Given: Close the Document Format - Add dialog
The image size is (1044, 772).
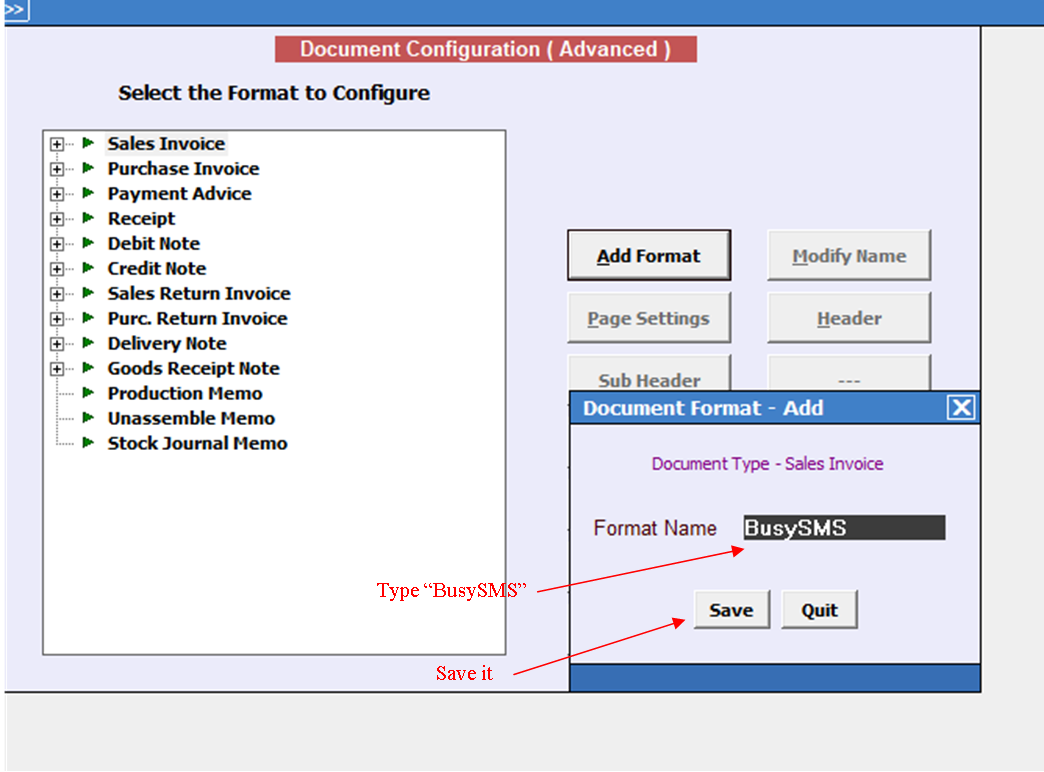Looking at the screenshot, I should coord(961,407).
